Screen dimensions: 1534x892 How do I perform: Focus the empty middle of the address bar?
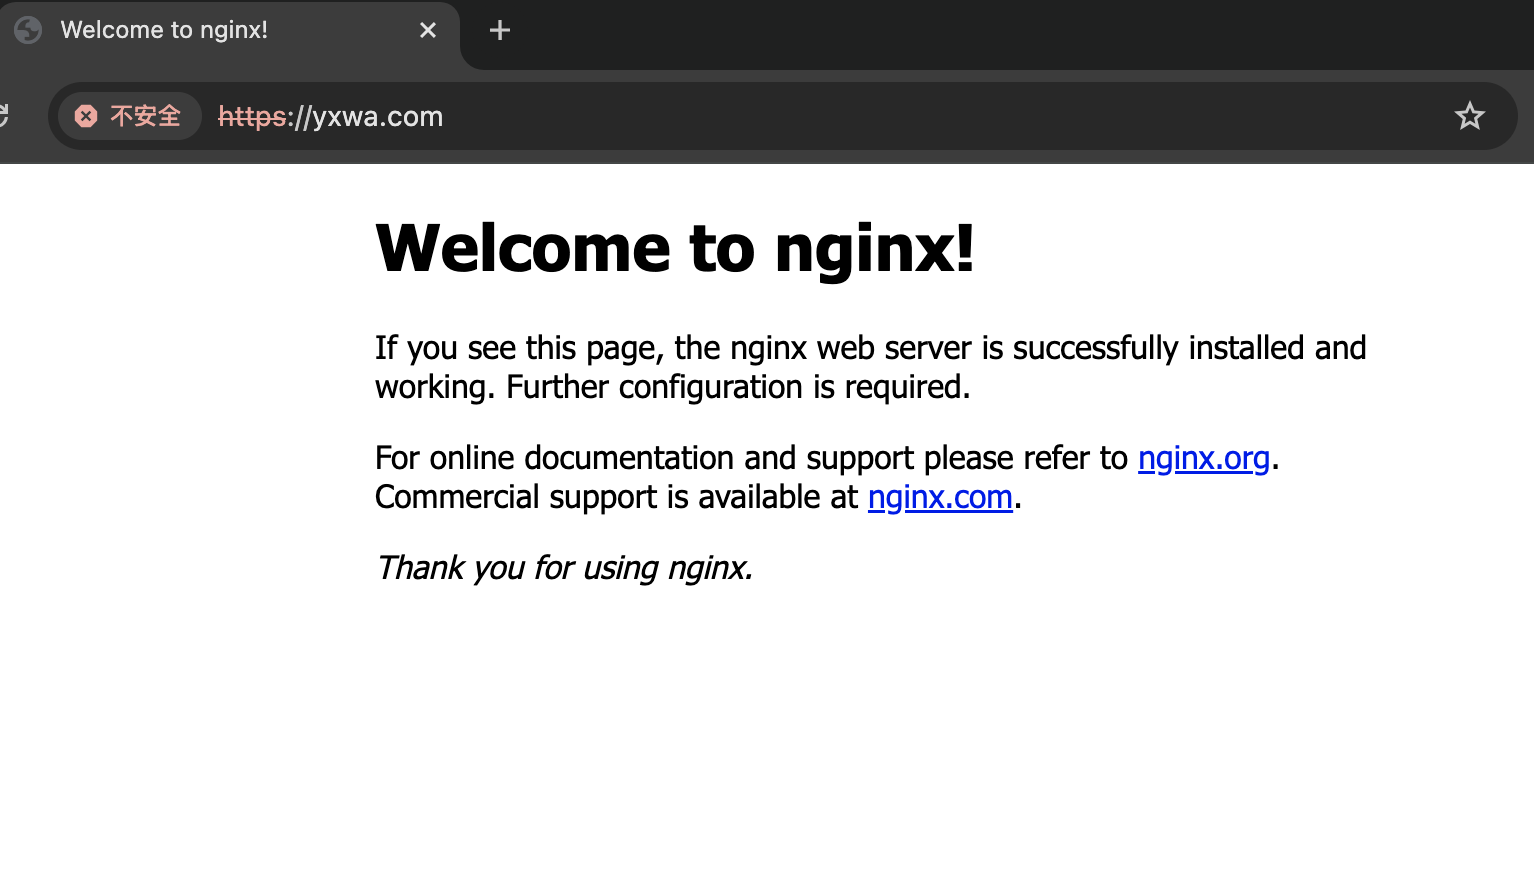pyautogui.click(x=900, y=116)
